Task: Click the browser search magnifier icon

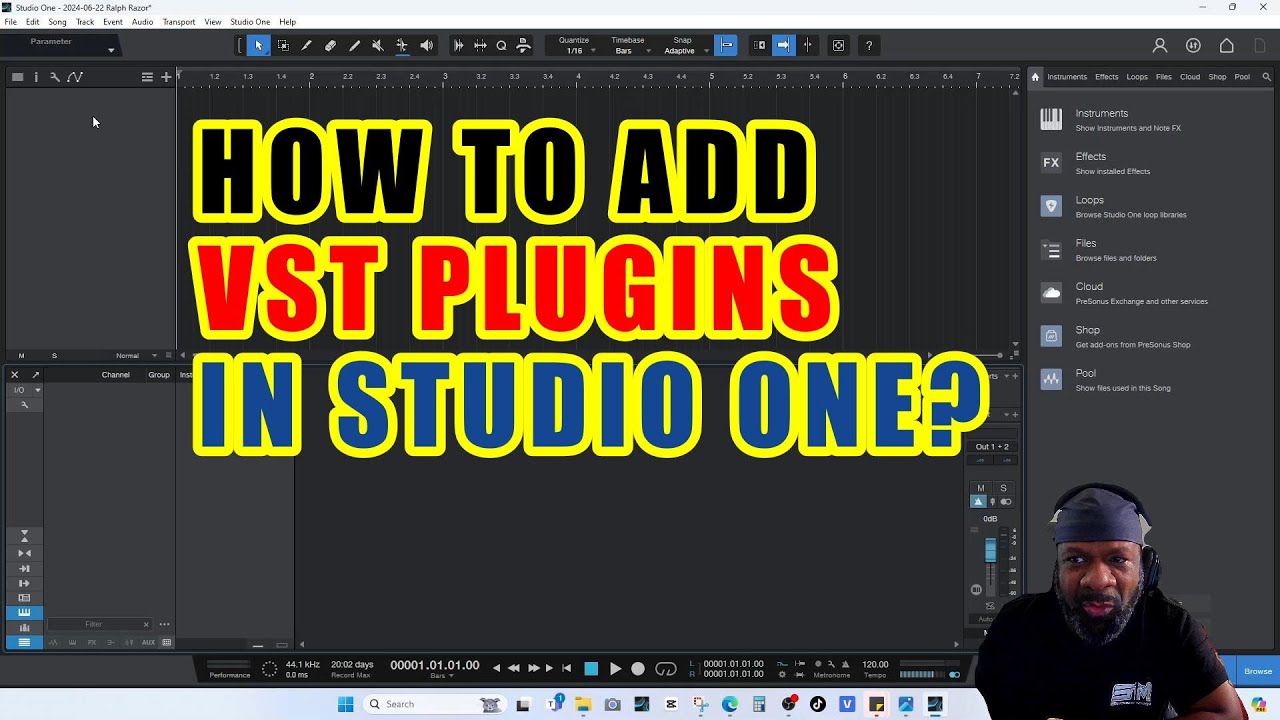Action: coord(1267,77)
